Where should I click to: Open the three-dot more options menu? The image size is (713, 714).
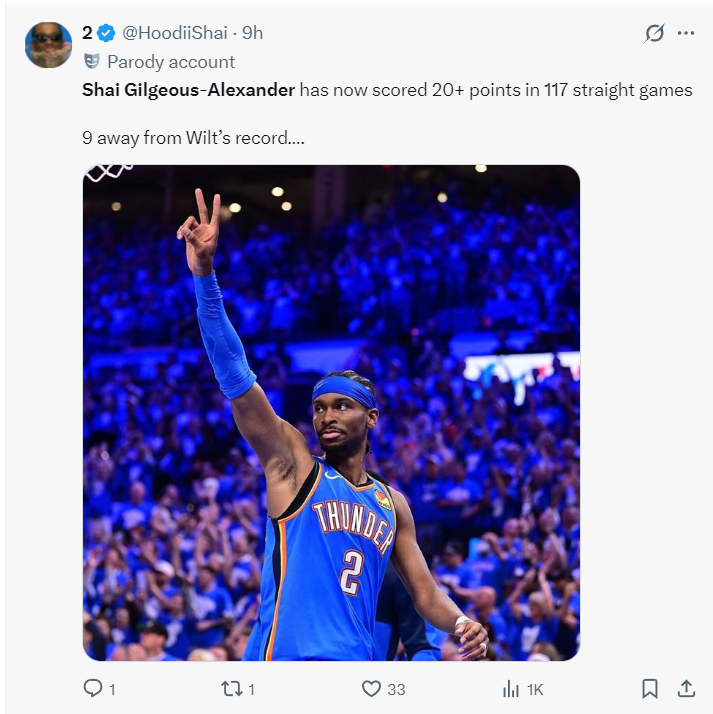(x=686, y=33)
